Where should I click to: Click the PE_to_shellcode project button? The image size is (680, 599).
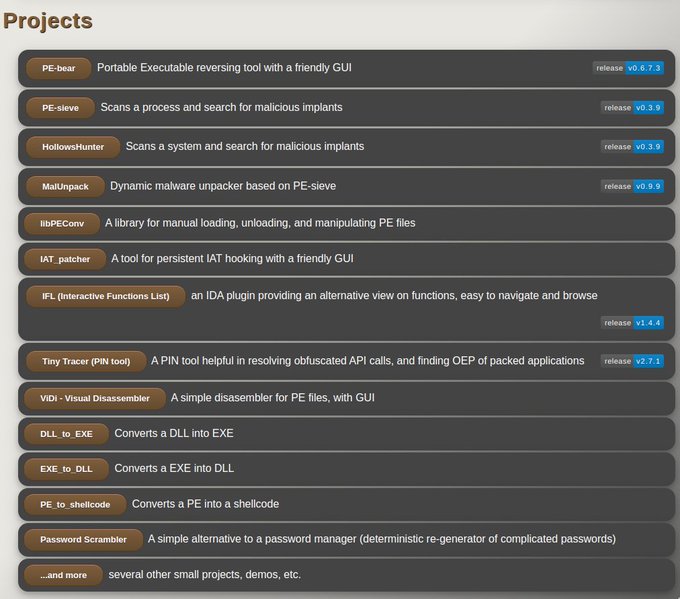(75, 504)
